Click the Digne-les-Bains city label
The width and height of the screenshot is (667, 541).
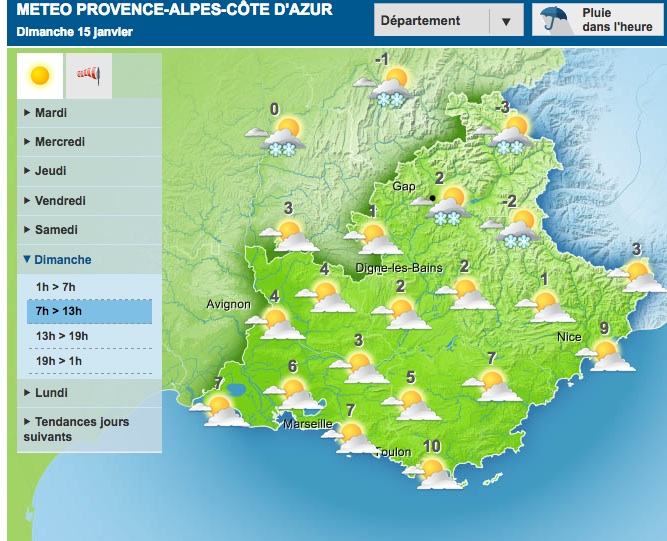pos(399,268)
